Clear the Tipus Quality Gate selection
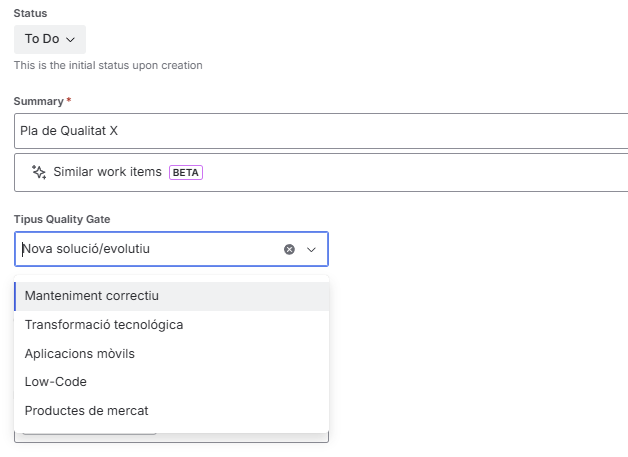This screenshot has height=457, width=628. point(289,250)
